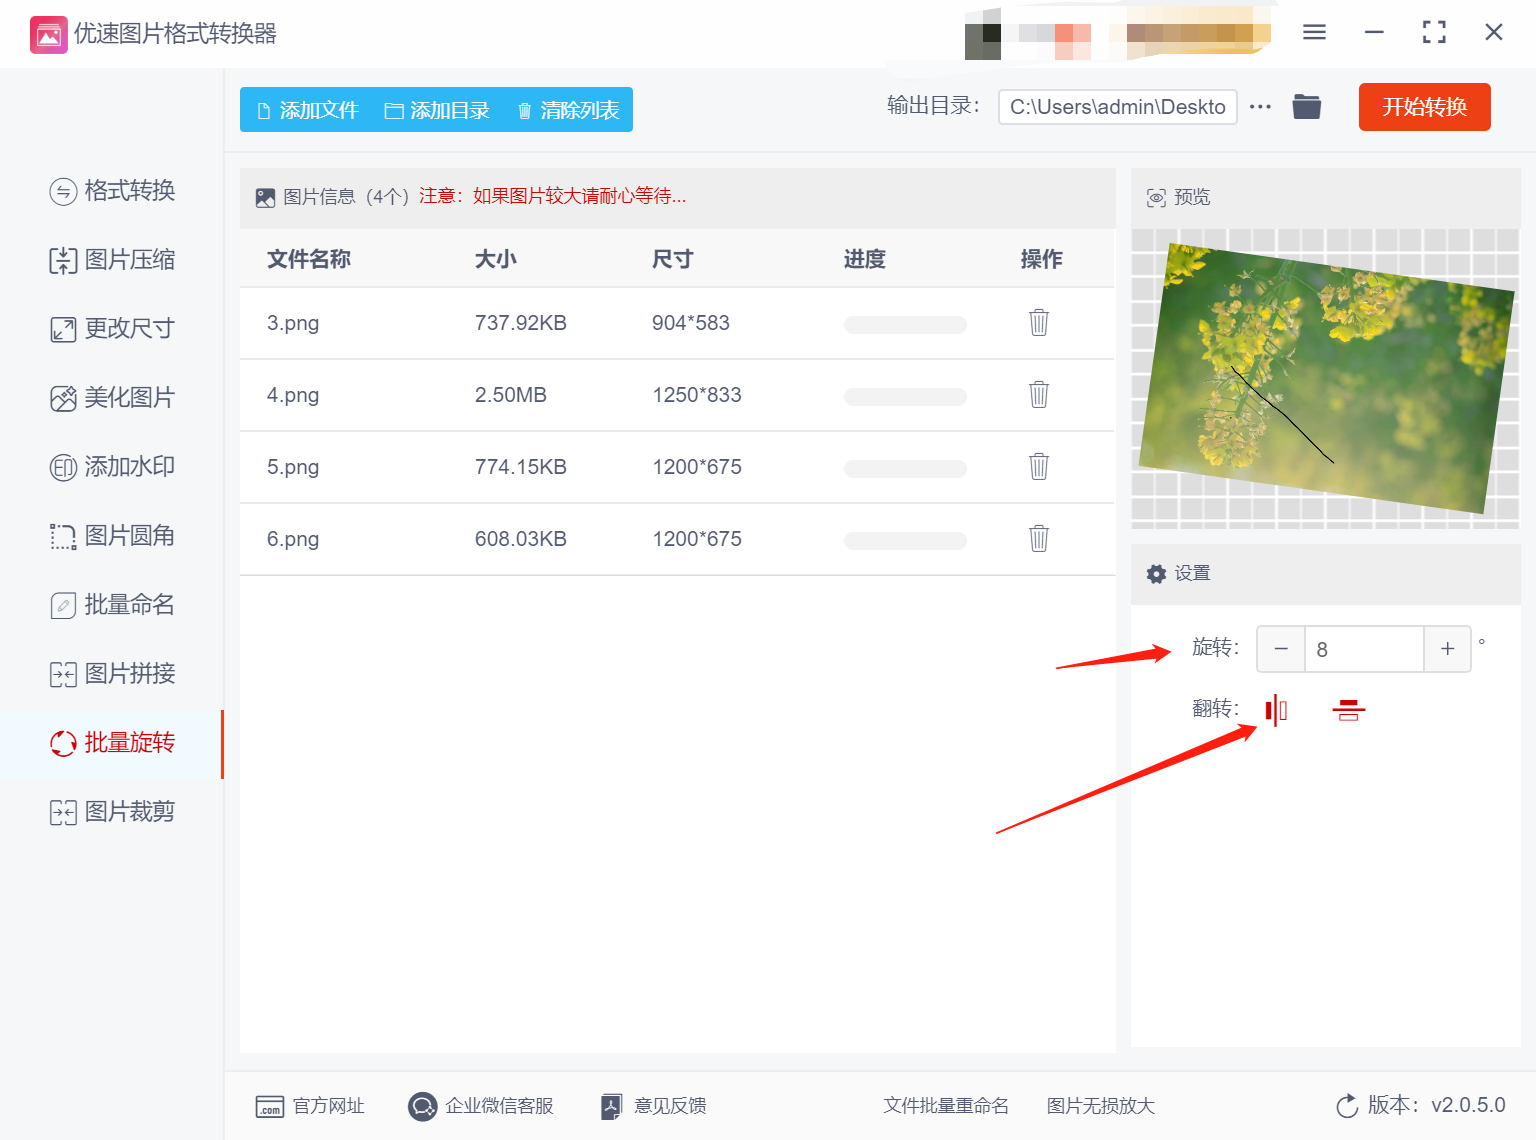Select the 6.png file name
Viewport: 1536px width, 1140px height.
(293, 539)
